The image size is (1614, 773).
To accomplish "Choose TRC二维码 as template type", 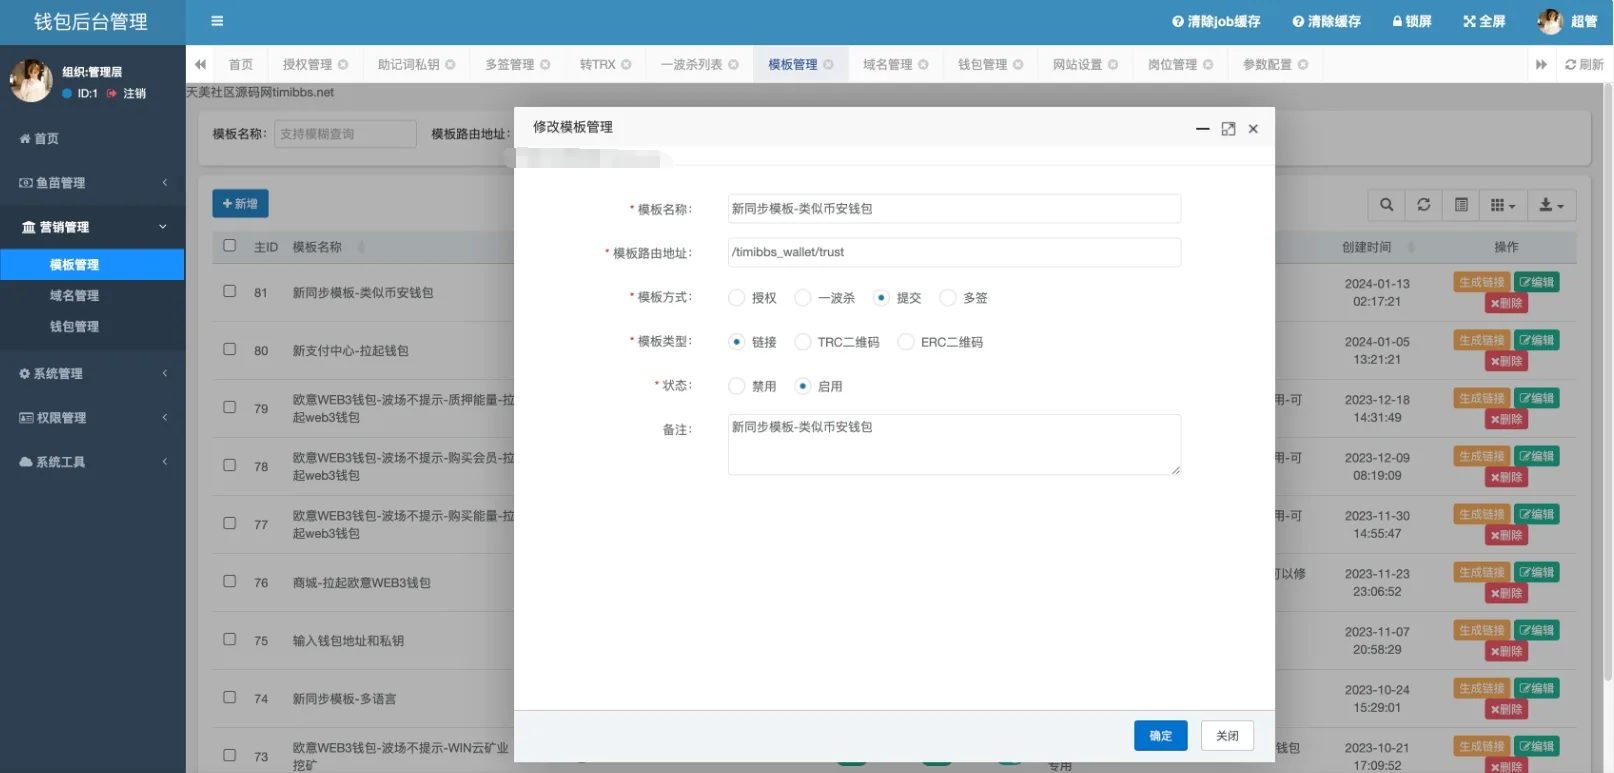I will point(803,342).
